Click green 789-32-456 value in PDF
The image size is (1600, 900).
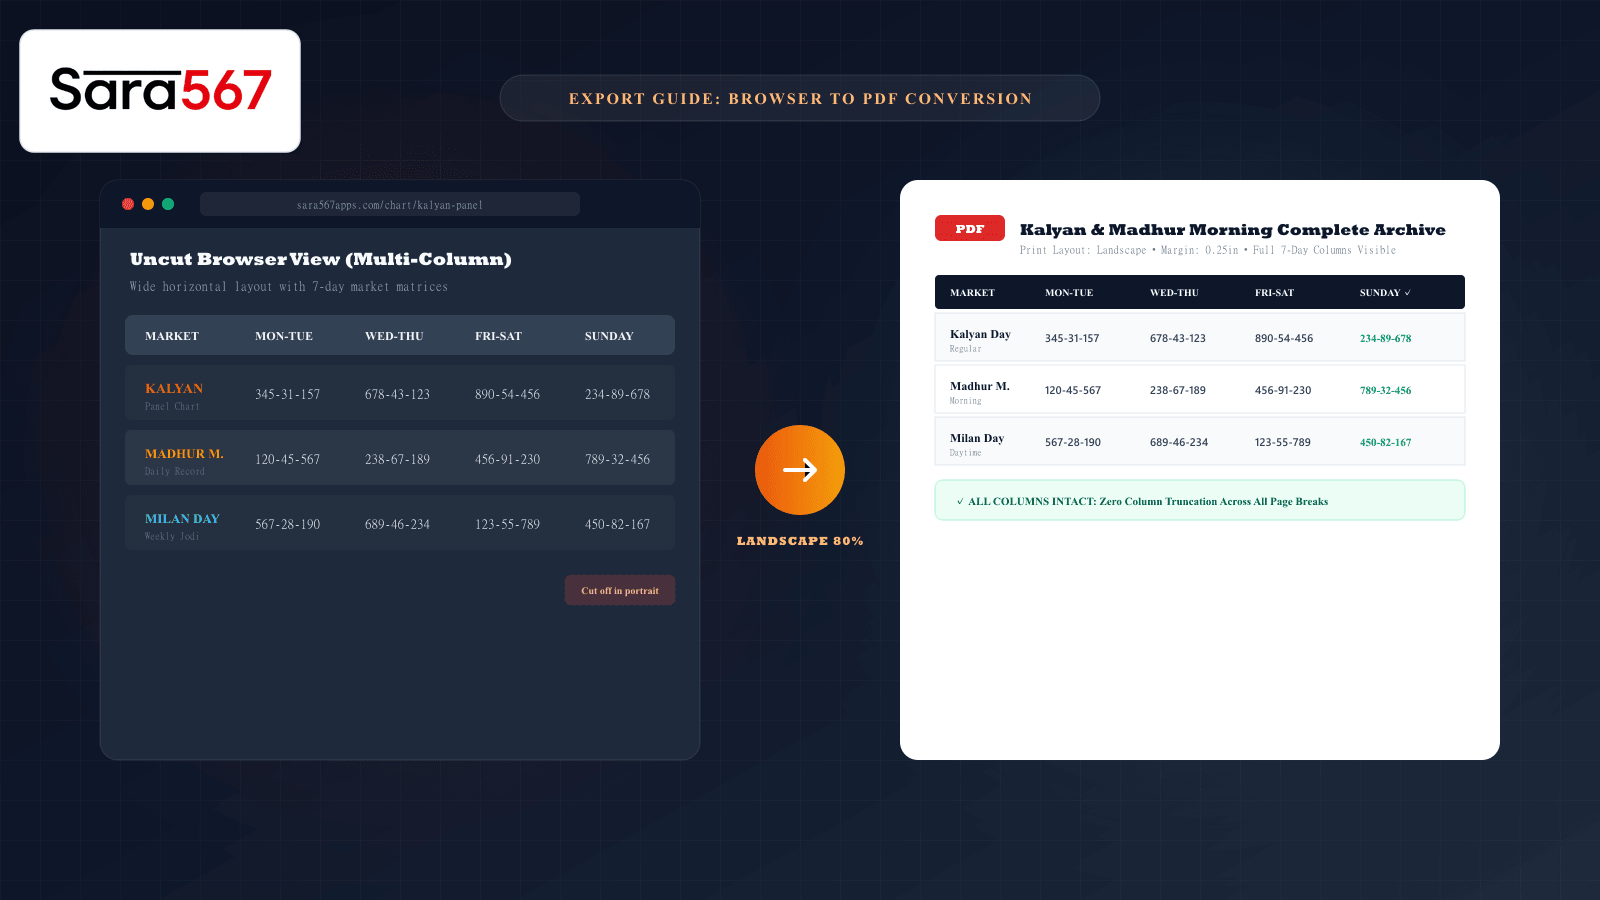[x=1385, y=390]
